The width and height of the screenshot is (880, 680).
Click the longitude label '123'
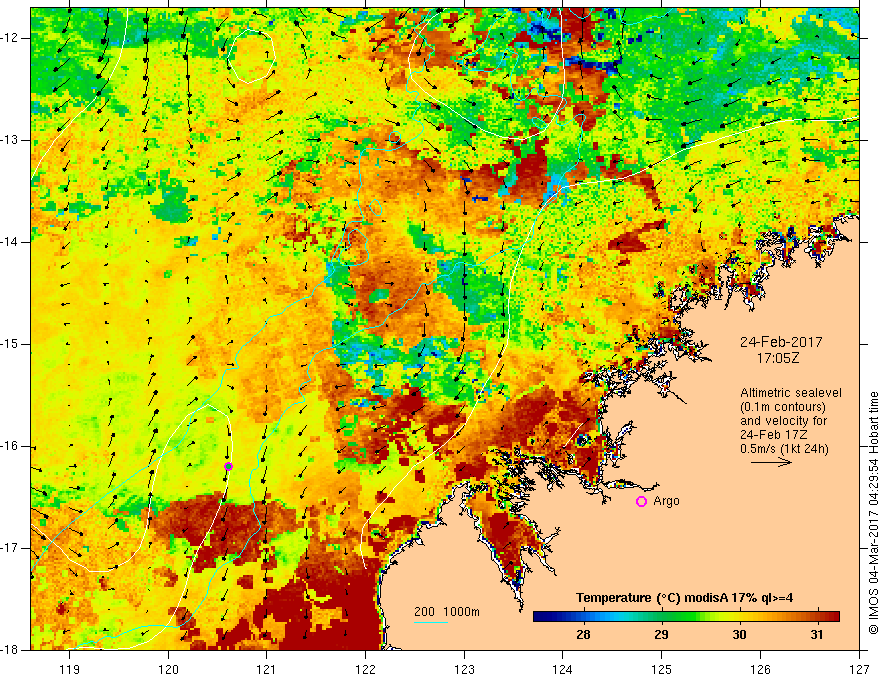464,669
